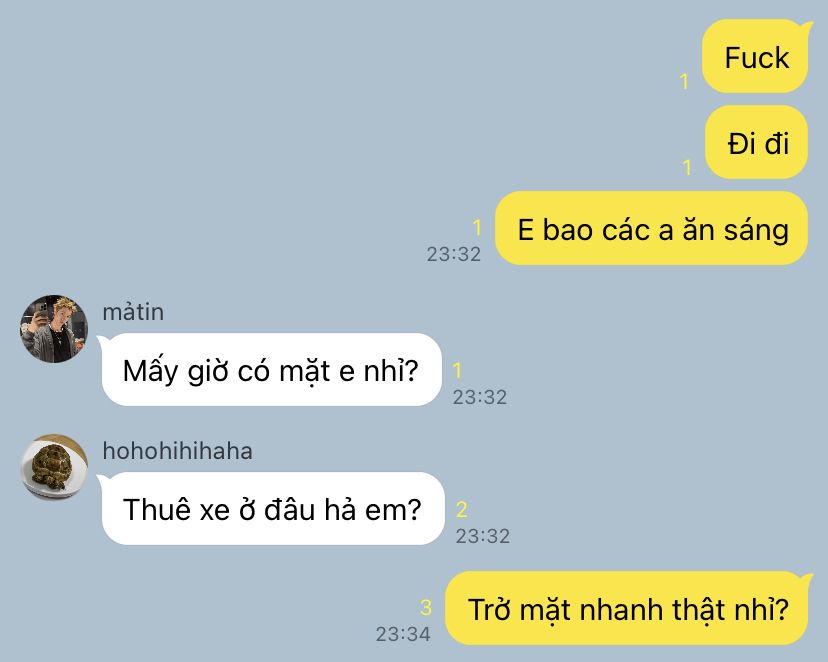Select the "Thuê xe ở đâu hả em?" message
Image resolution: width=828 pixels, height=662 pixels.
pos(272,508)
